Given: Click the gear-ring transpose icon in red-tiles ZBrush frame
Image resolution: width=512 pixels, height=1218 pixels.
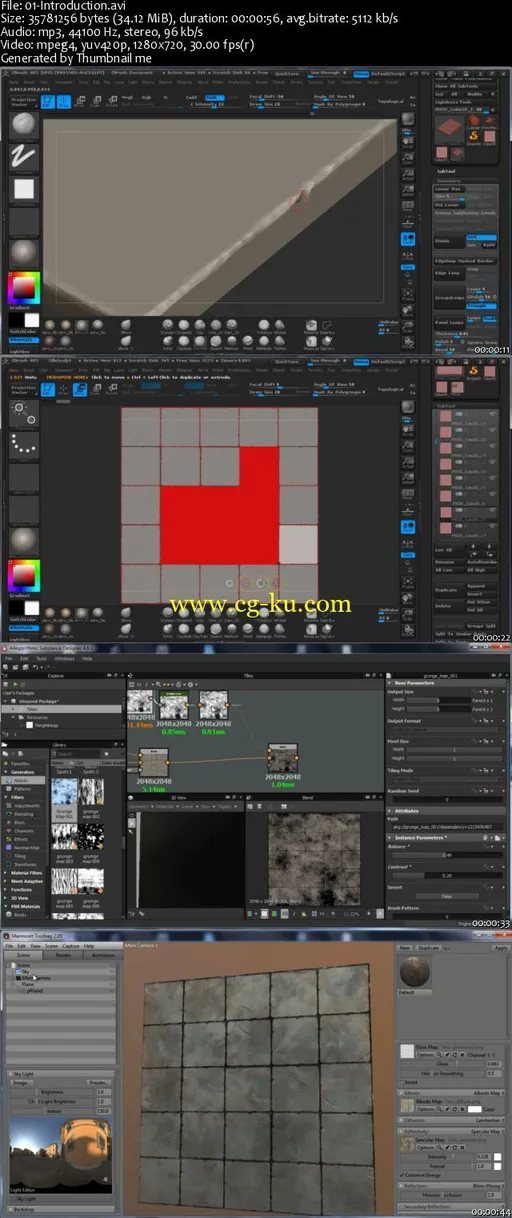Looking at the screenshot, I should [24, 414].
